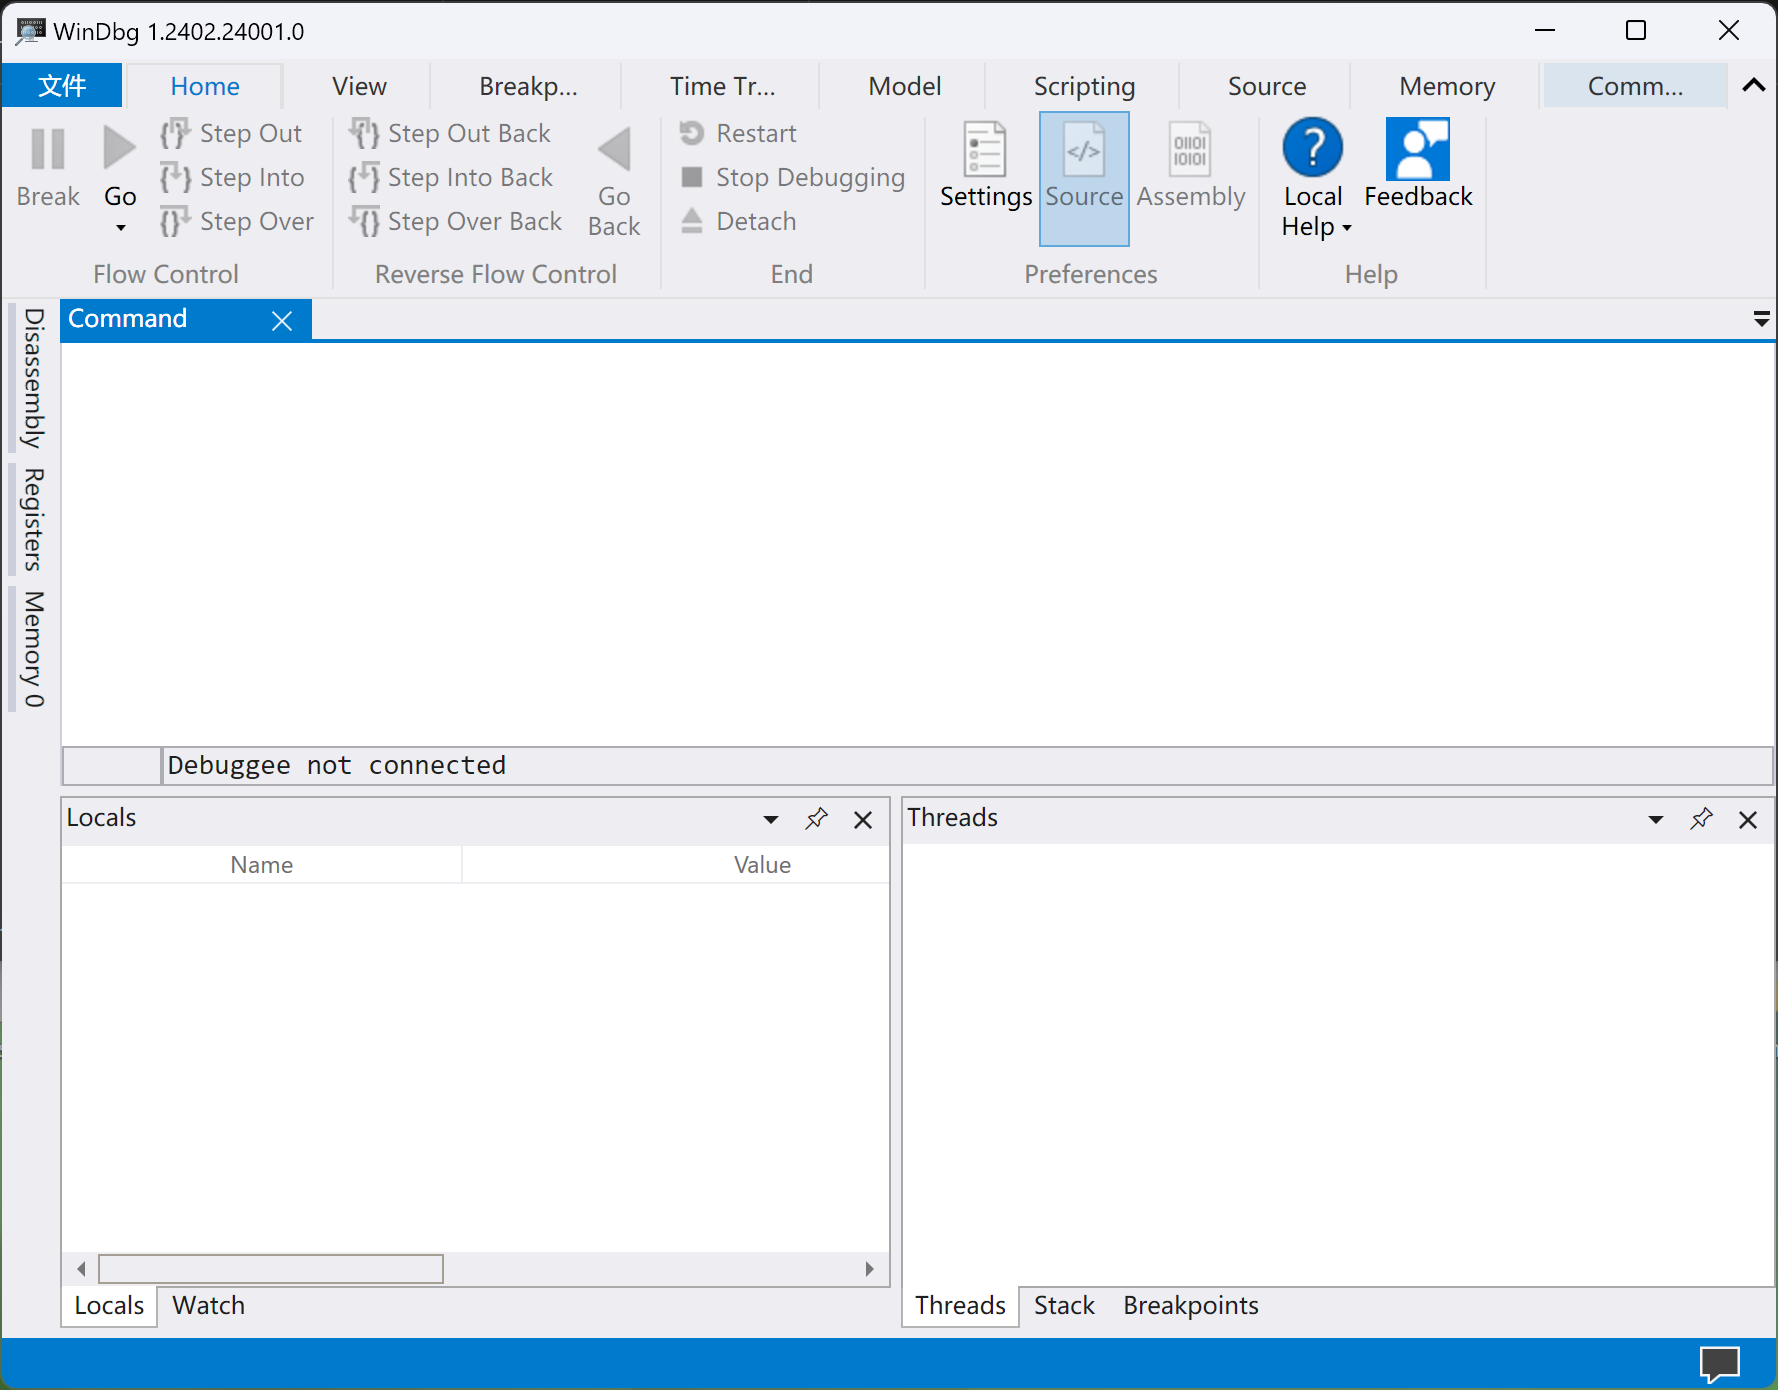This screenshot has height=1390, width=1778.
Task: Switch to the Memory ribbon tab
Action: coord(1446,86)
